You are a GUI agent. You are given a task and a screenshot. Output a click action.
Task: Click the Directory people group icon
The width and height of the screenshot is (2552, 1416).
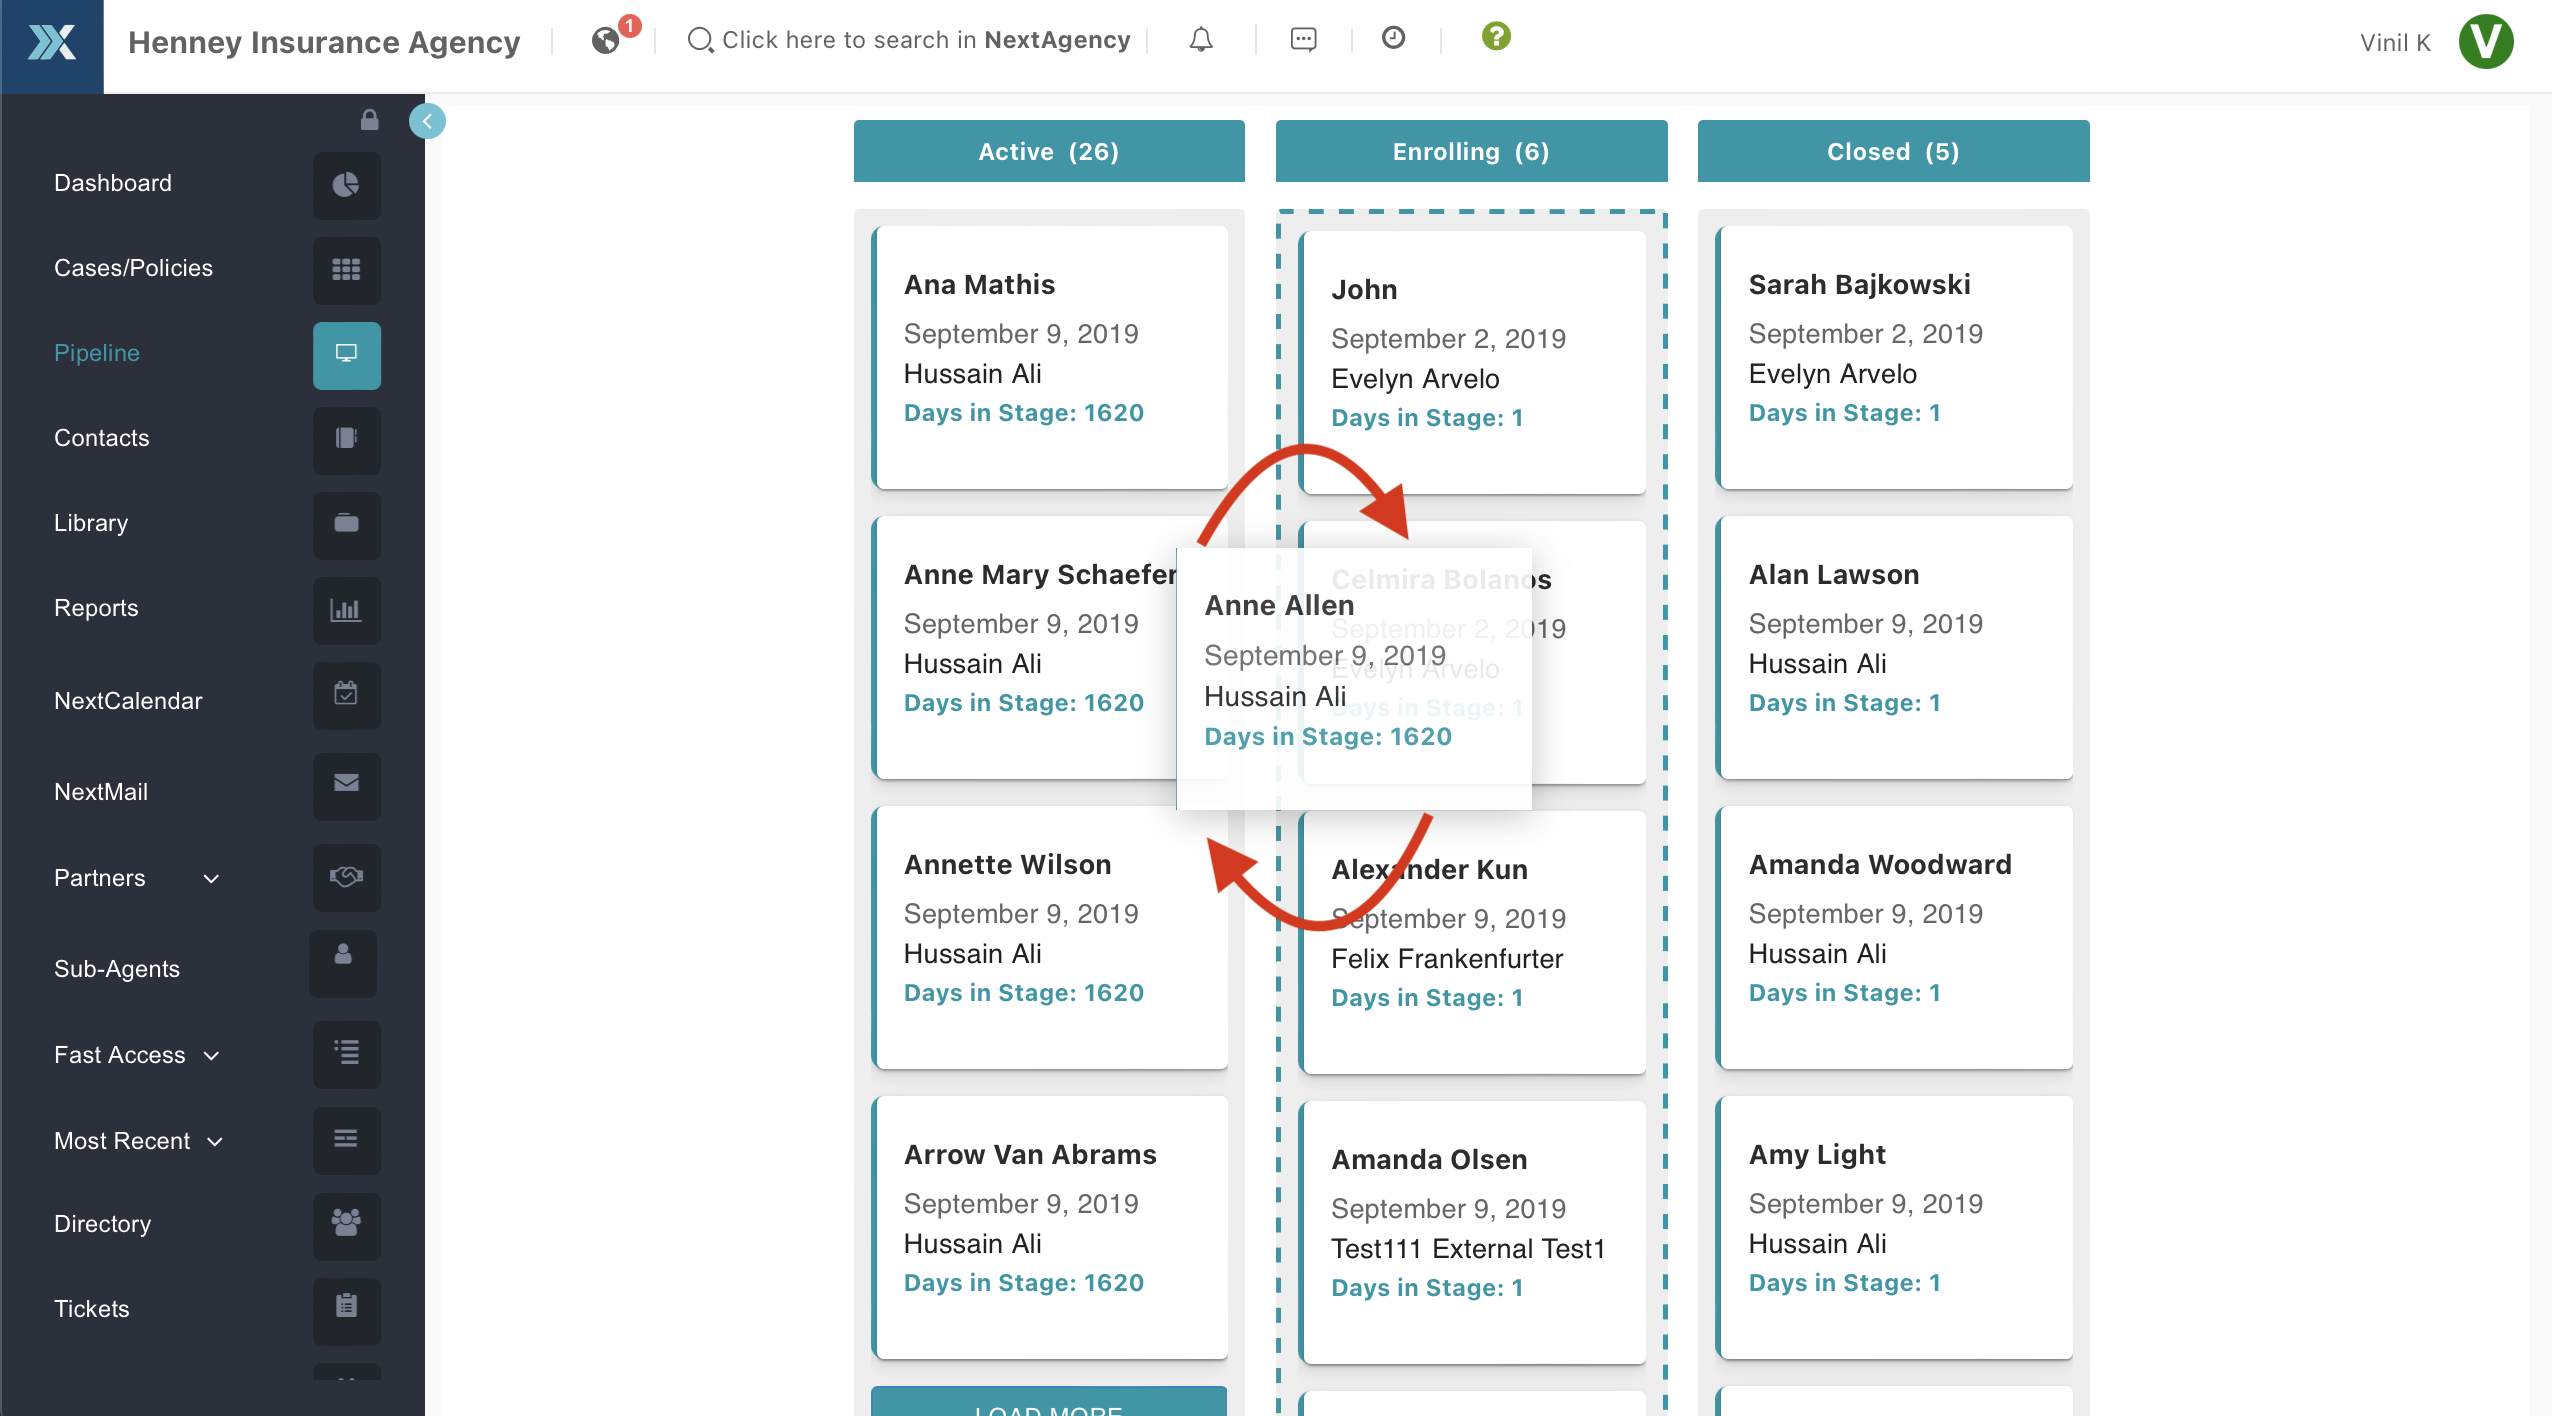[346, 1225]
